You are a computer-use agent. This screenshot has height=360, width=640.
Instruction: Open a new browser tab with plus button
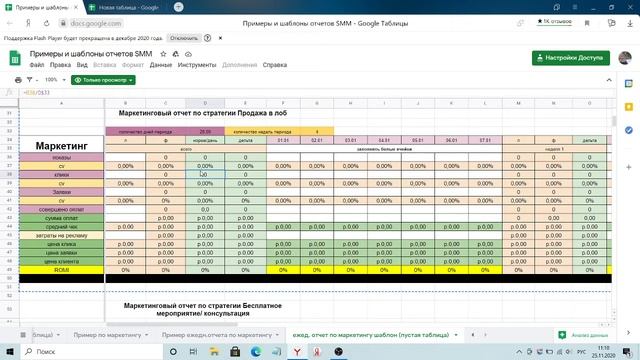tap(178, 7)
